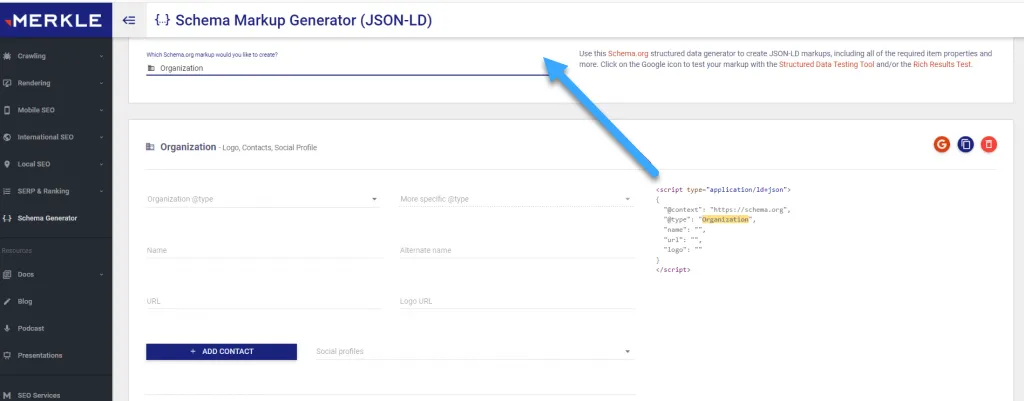Viewport: 1024px width, 401px height.
Task: Open the Rich Results Test link
Action: (941, 64)
